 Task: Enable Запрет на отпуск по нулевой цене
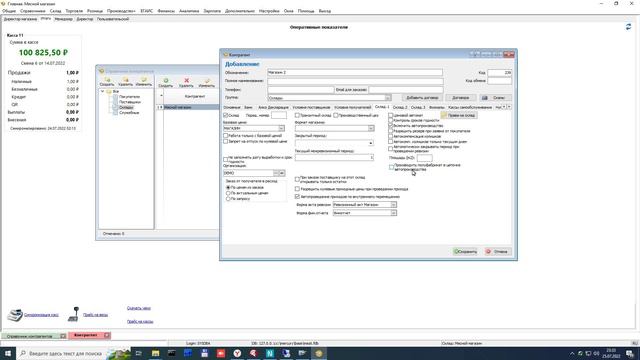(226, 141)
